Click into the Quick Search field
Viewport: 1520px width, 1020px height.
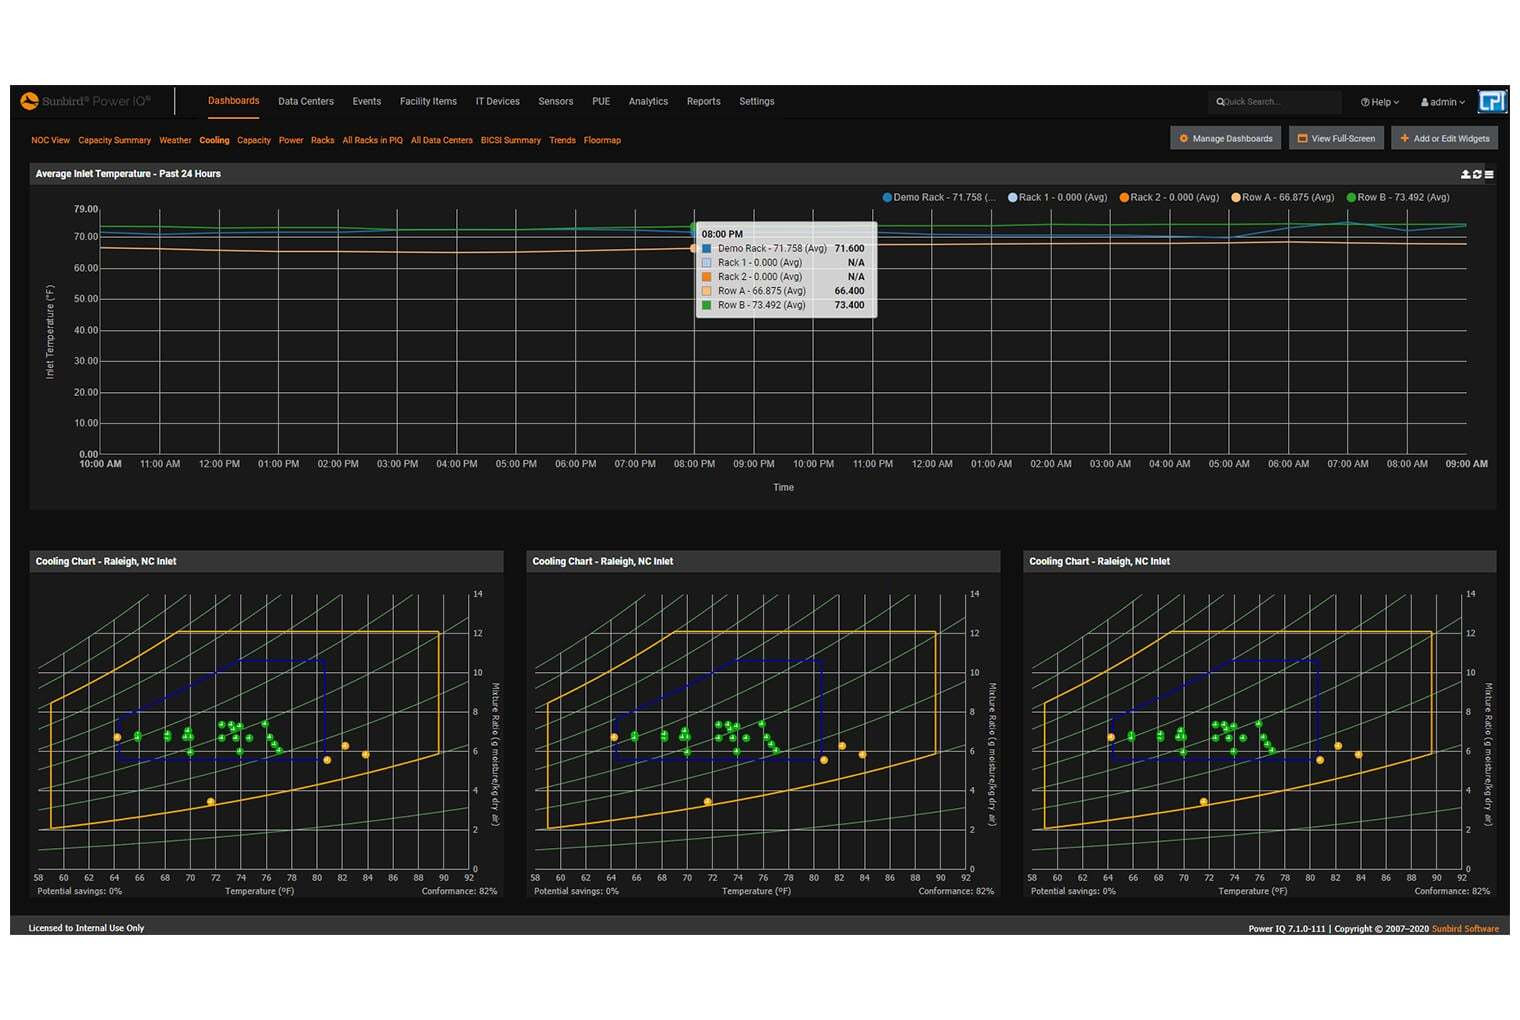[x=1280, y=102]
